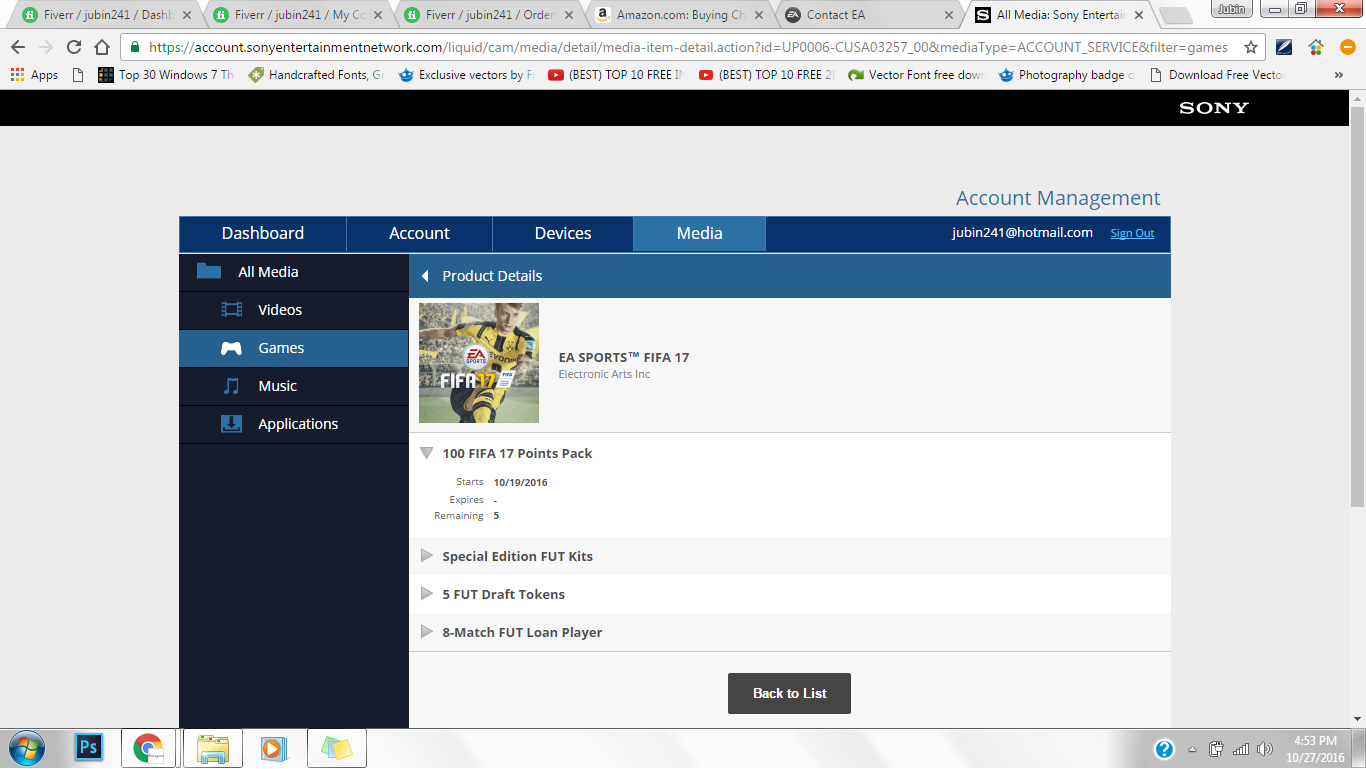Click the Chrome taskbar icon
Viewport: 1366px width, 769px height.
149,748
